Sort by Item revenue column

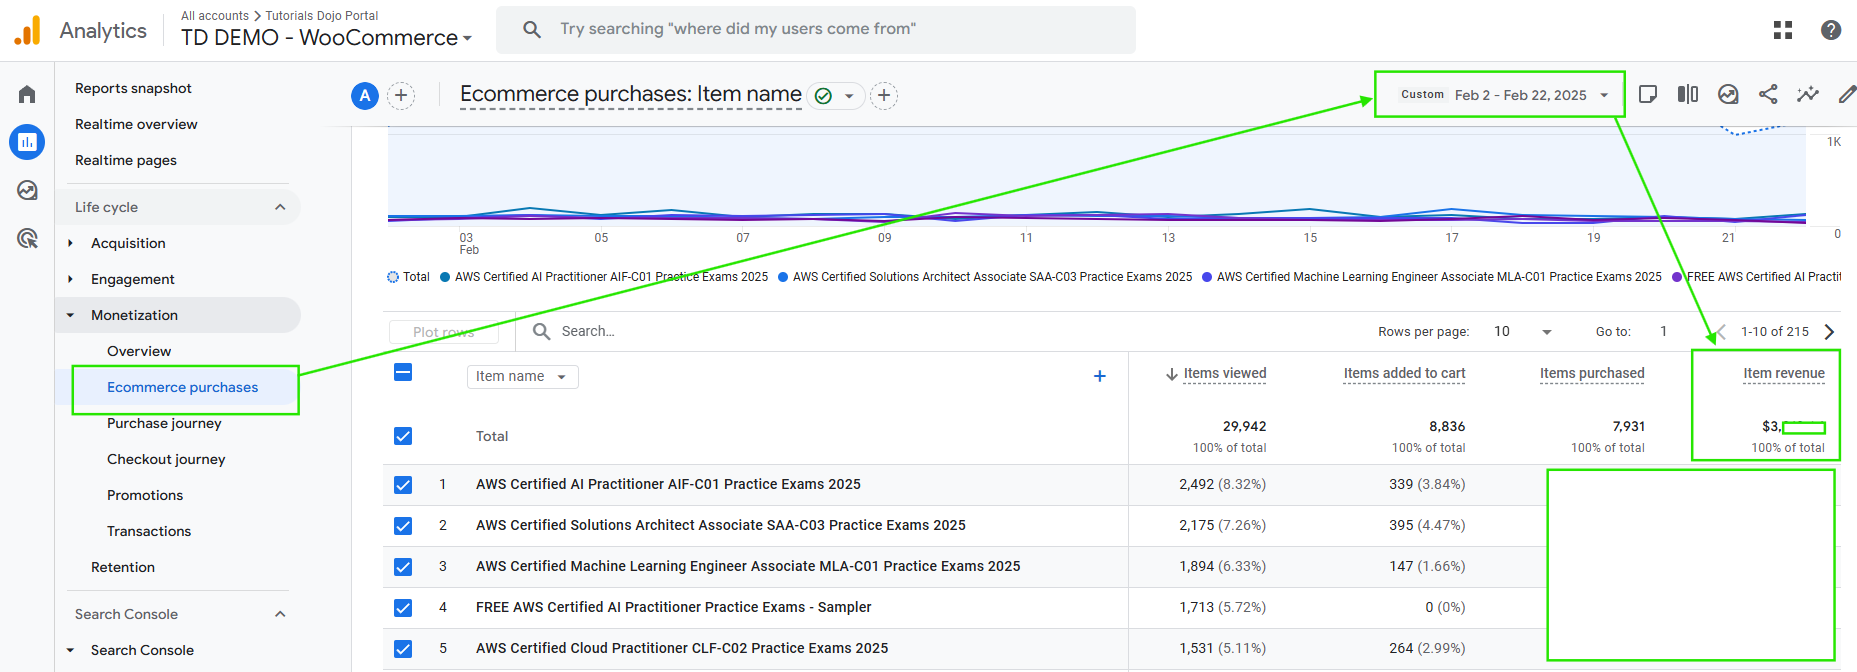(x=1784, y=374)
